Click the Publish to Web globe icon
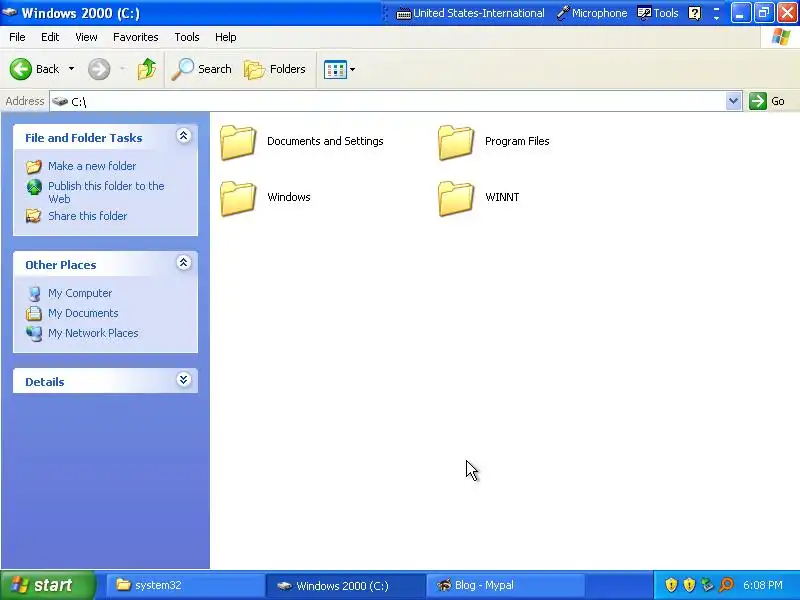This screenshot has height=600, width=800. (x=34, y=187)
